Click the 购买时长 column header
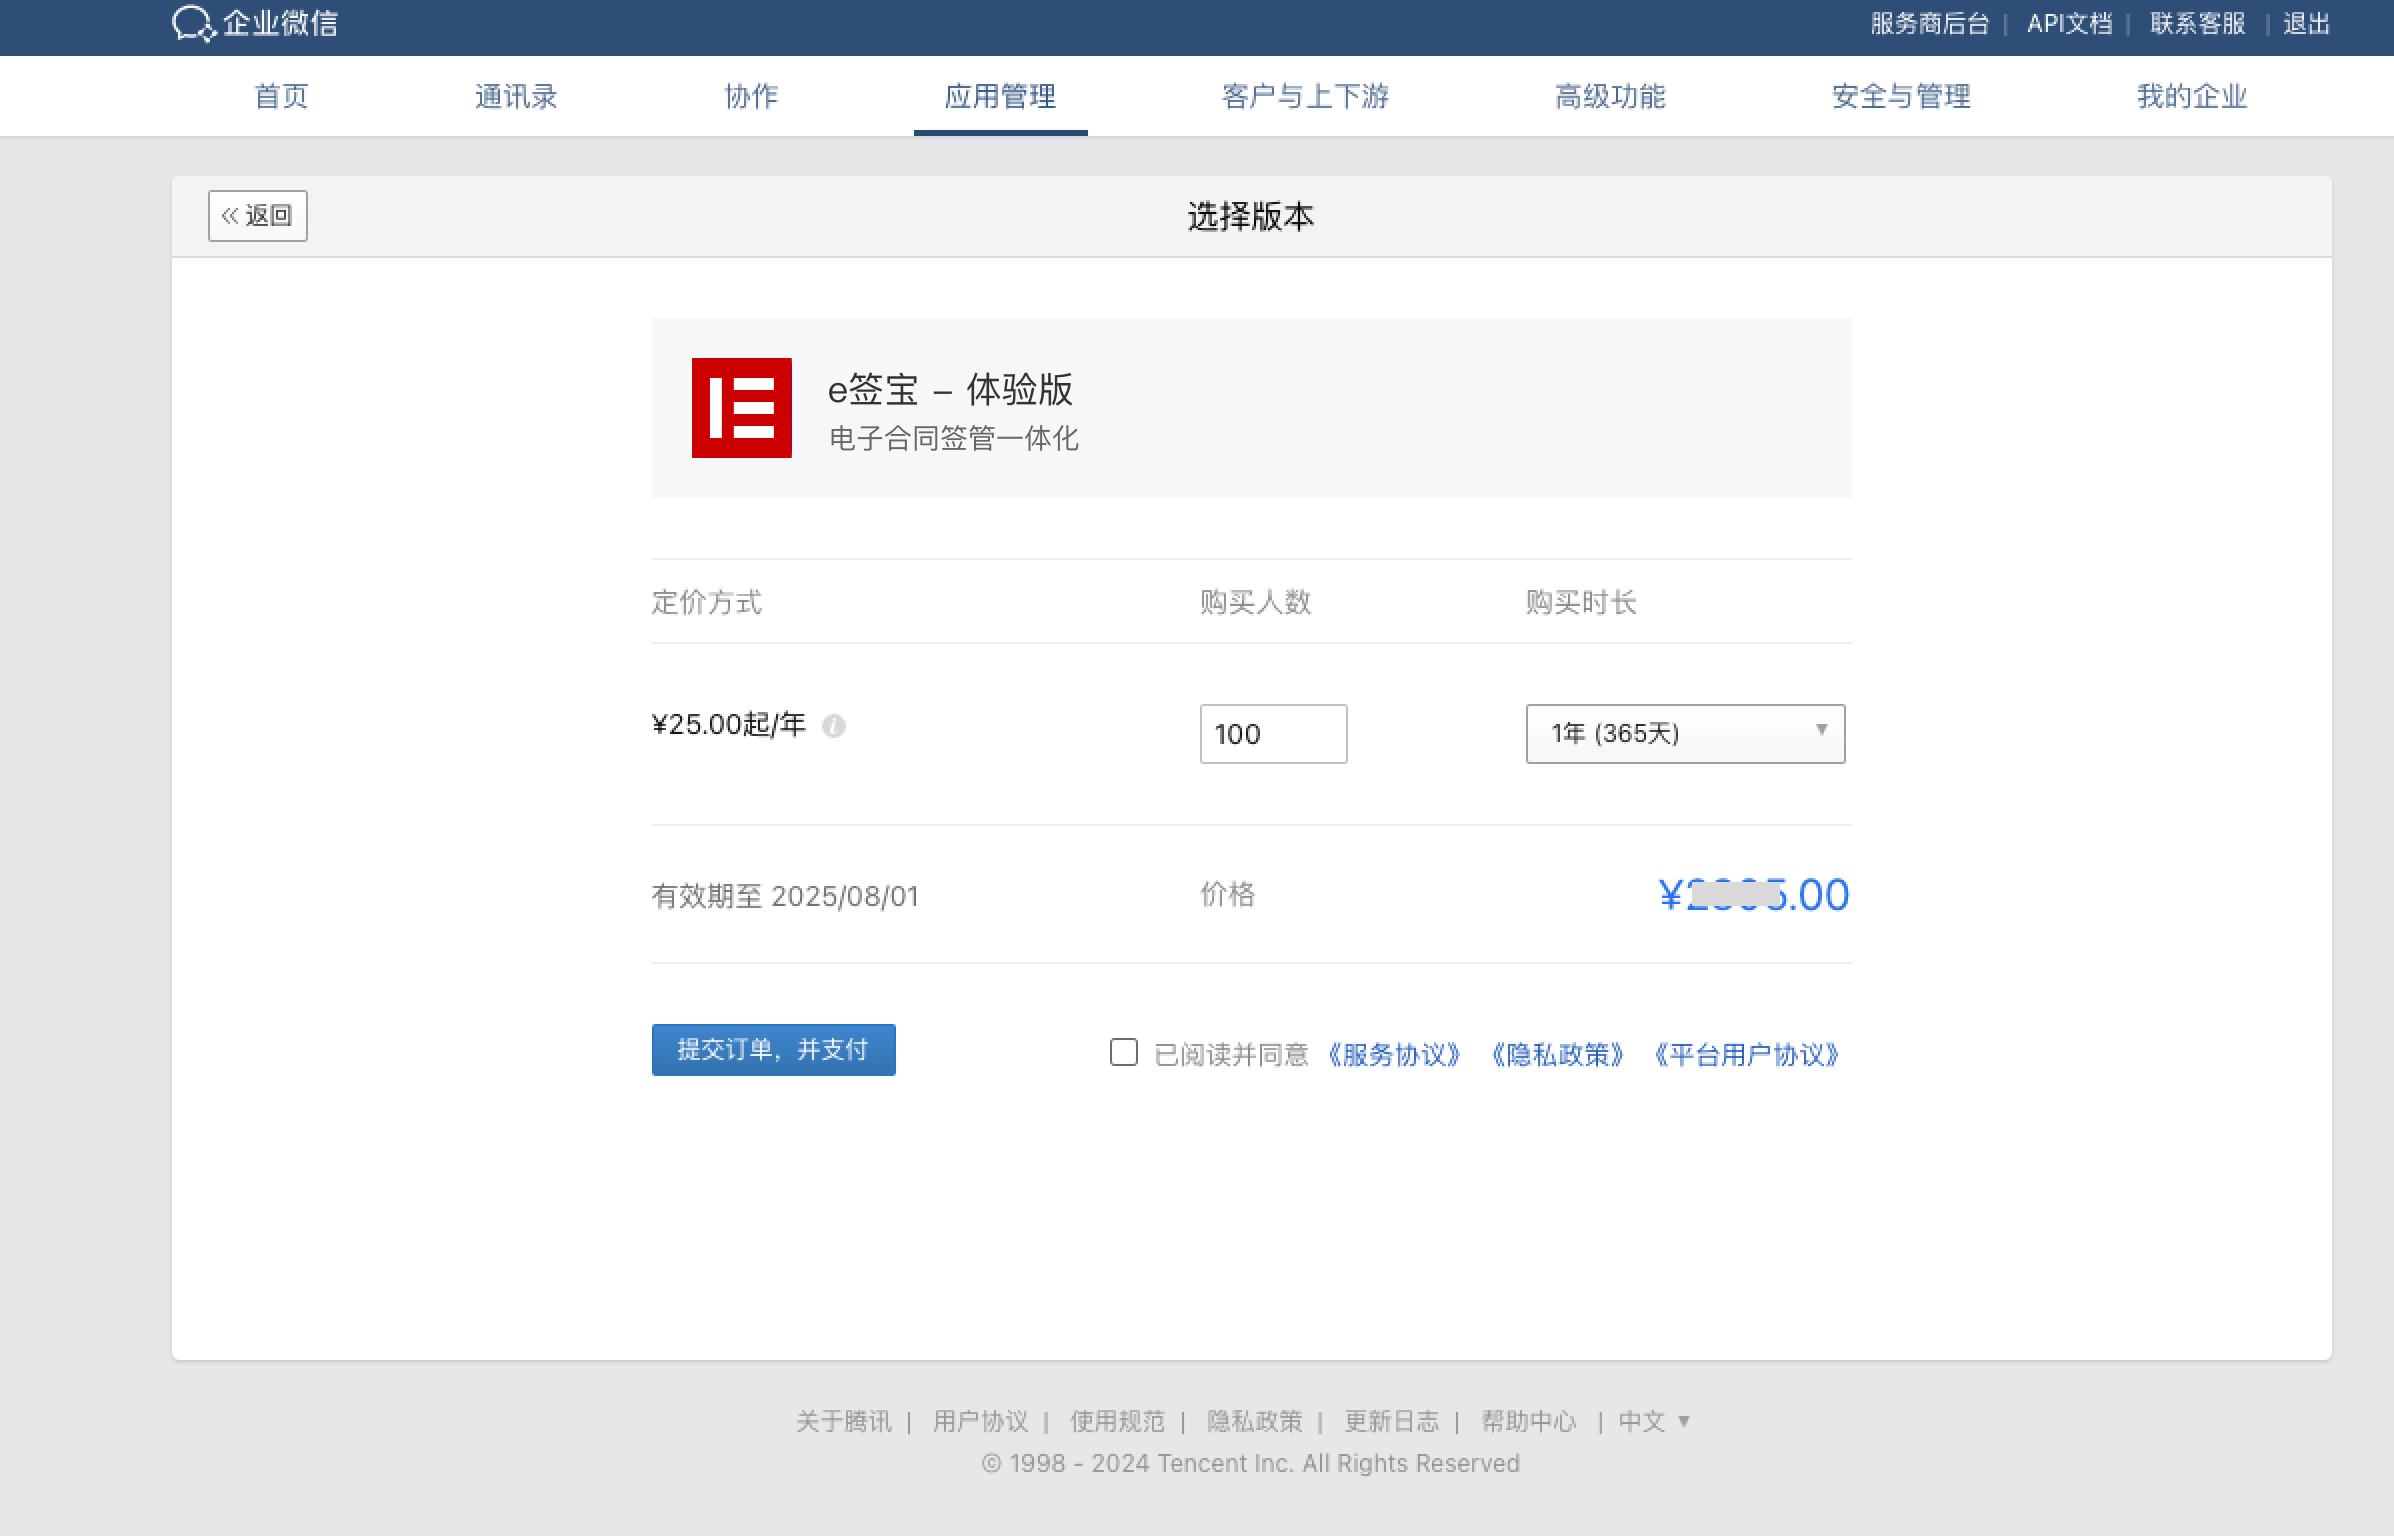 (1581, 602)
